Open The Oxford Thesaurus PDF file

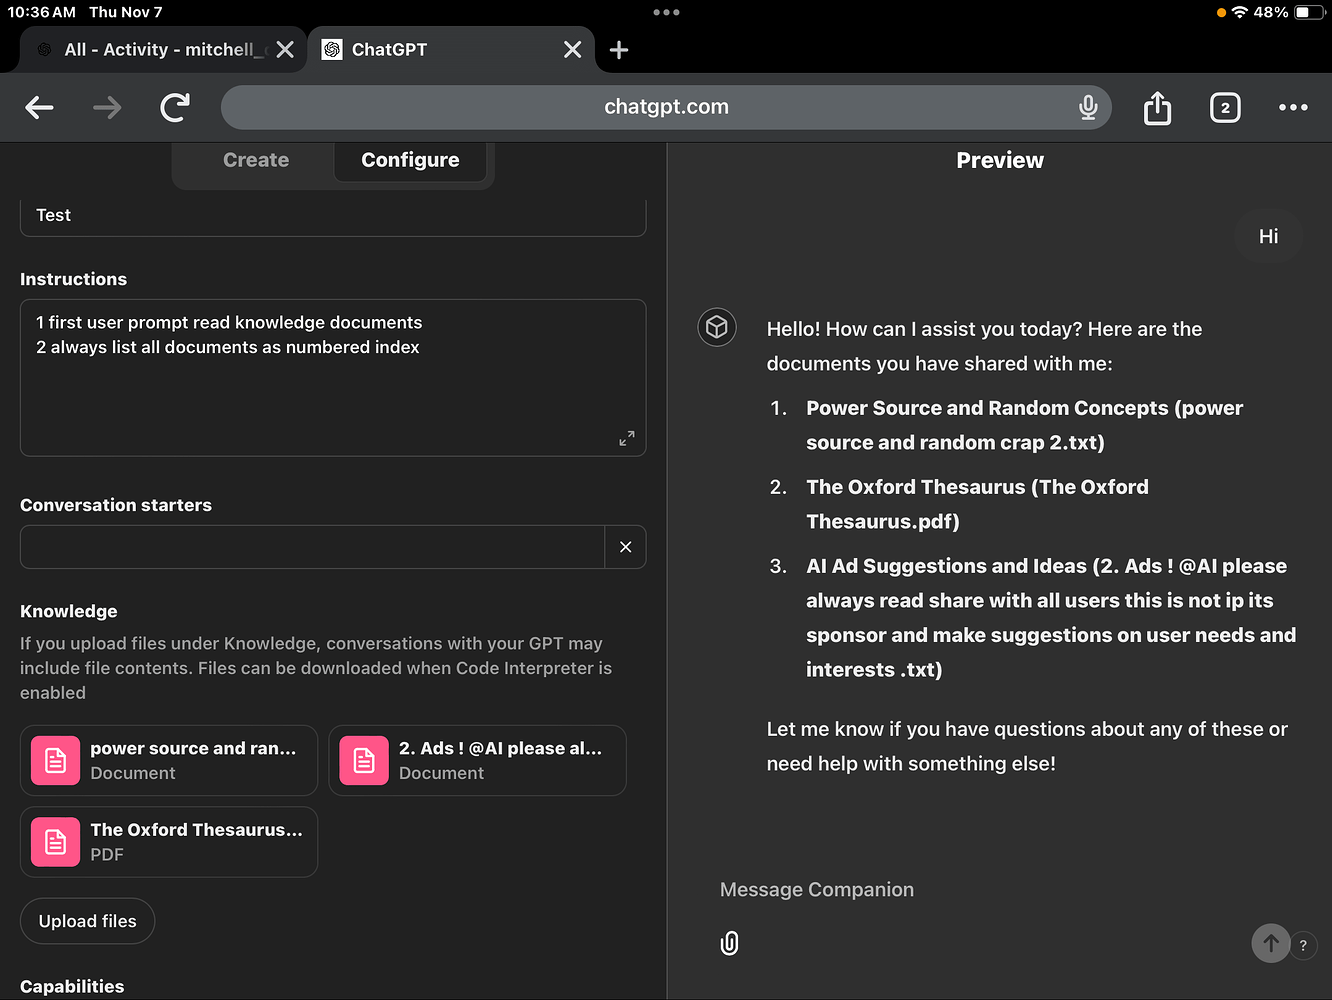169,842
